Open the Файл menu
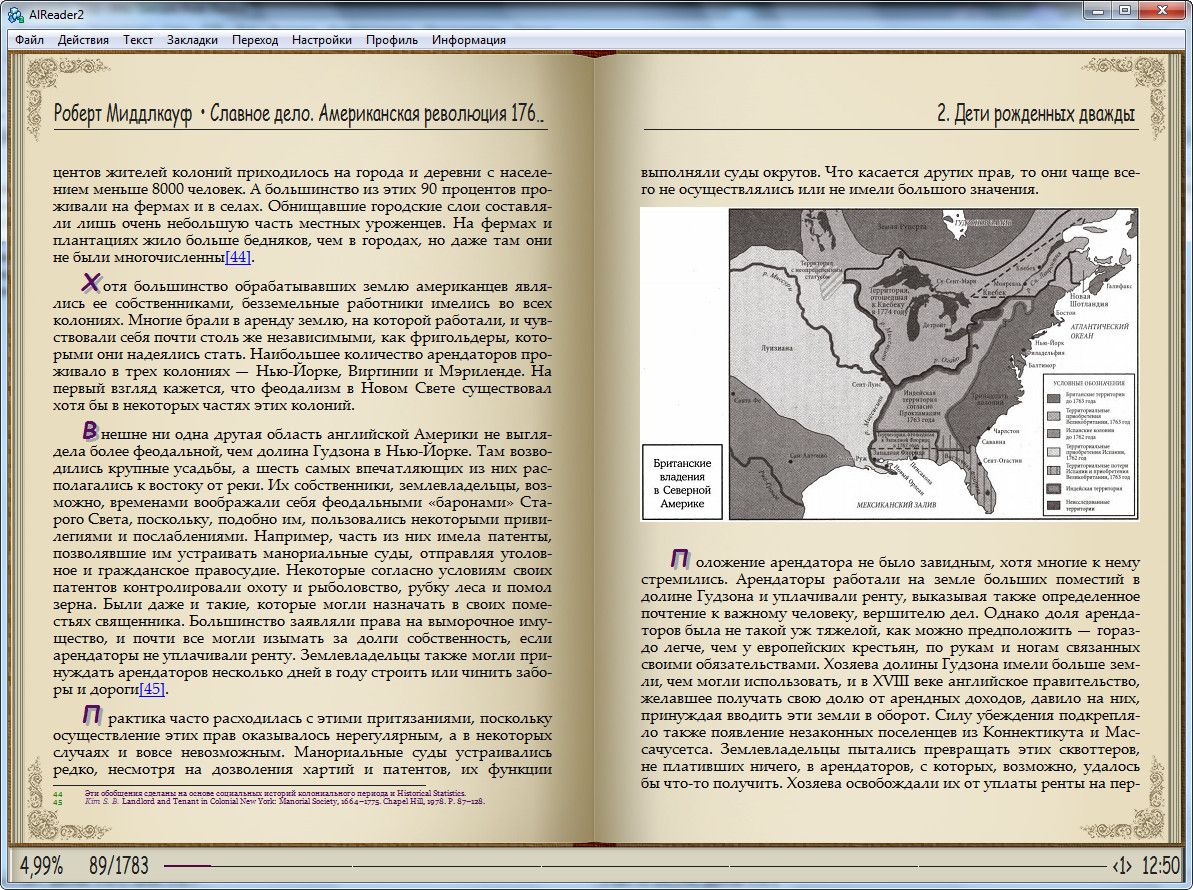This screenshot has width=1193, height=890. pos(29,40)
